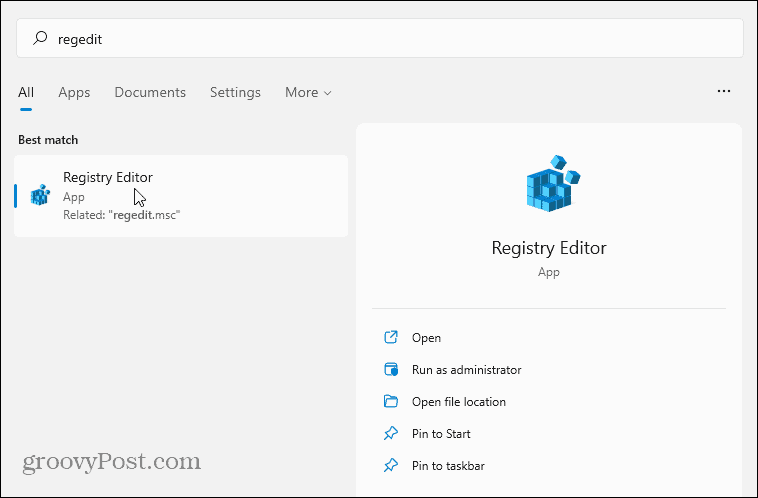Choose Open in the actions list
The height and width of the screenshot is (498, 758).
tap(426, 337)
